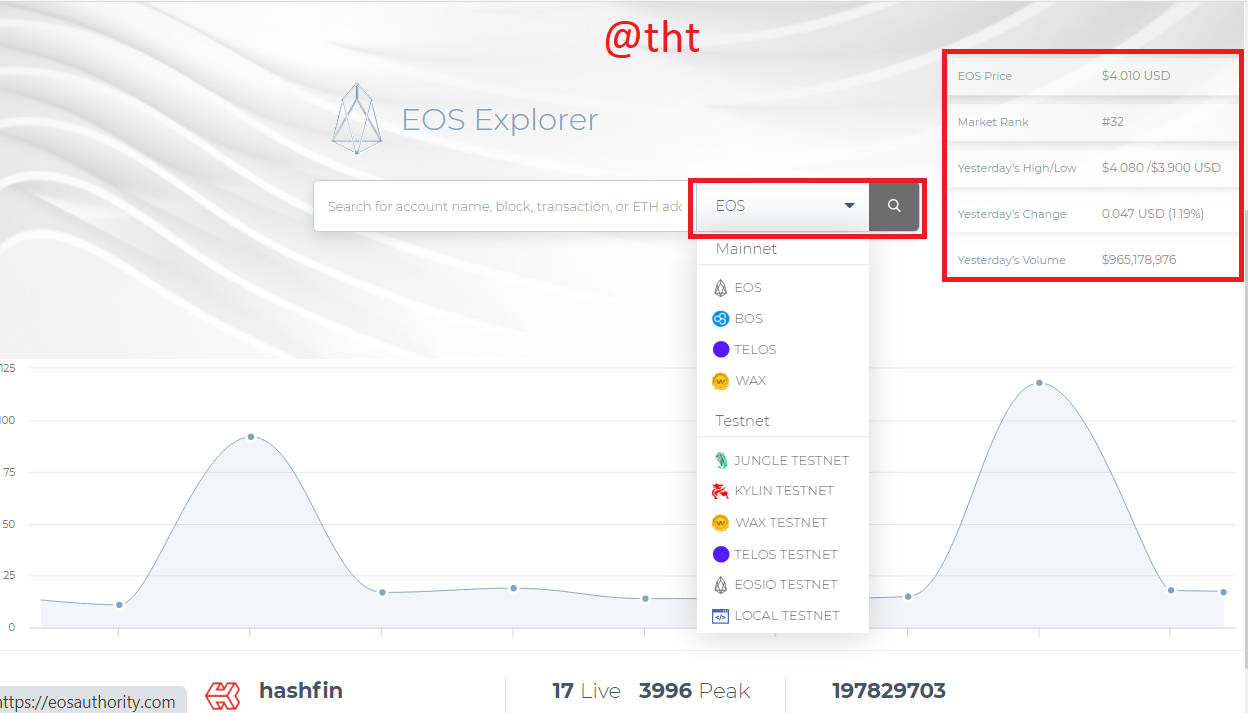Click the hashfin red producer logo
Viewport: 1248px width, 713px height.
click(223, 694)
